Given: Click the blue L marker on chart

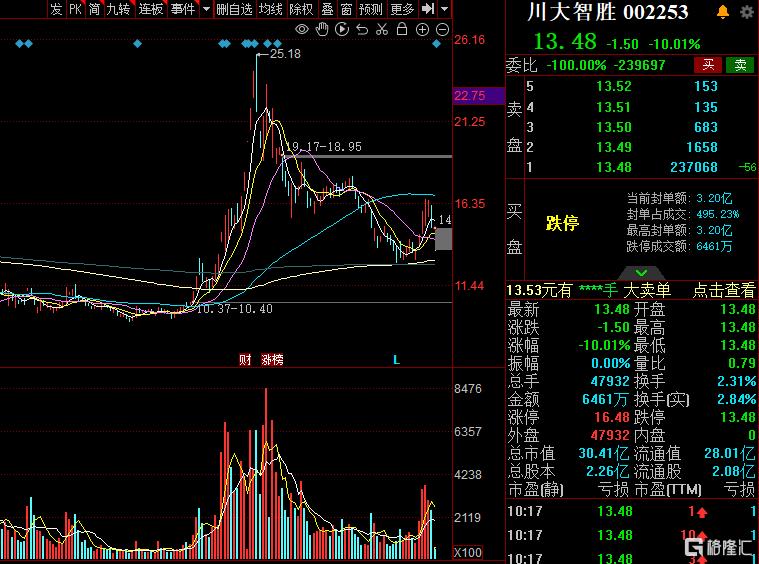Looking at the screenshot, I should (396, 360).
